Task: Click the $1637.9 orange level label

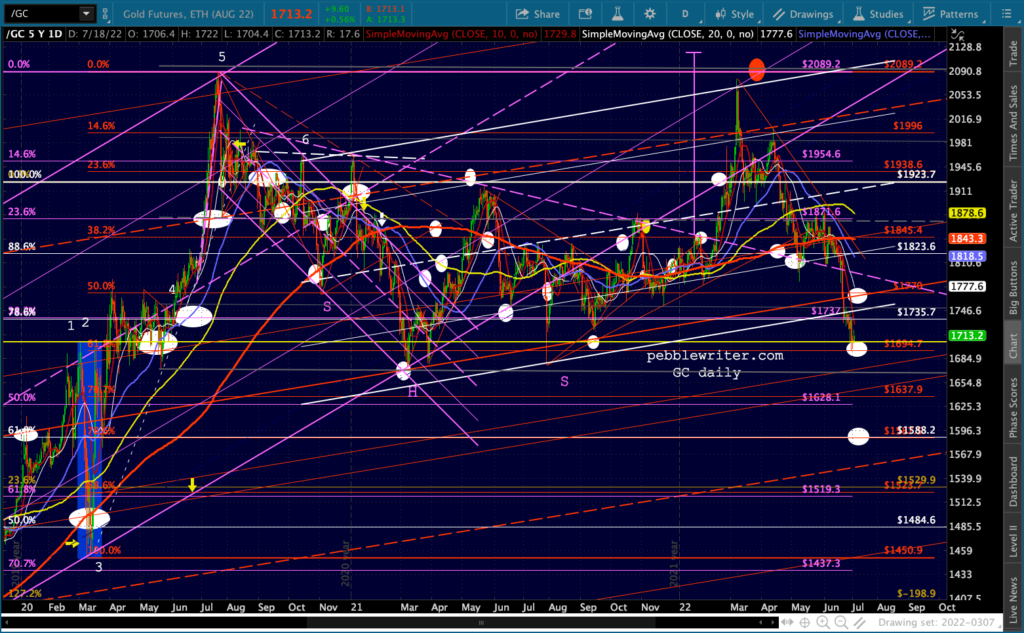Action: (903, 389)
